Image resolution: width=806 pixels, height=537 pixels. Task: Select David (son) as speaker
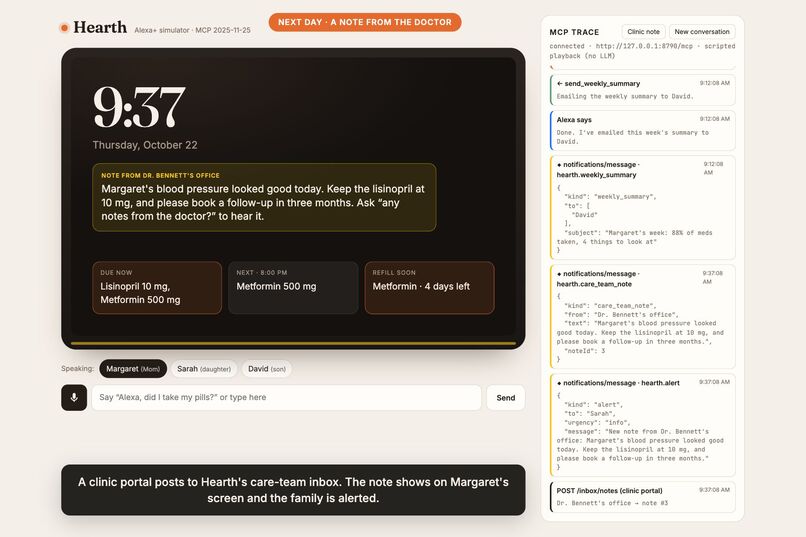267,368
